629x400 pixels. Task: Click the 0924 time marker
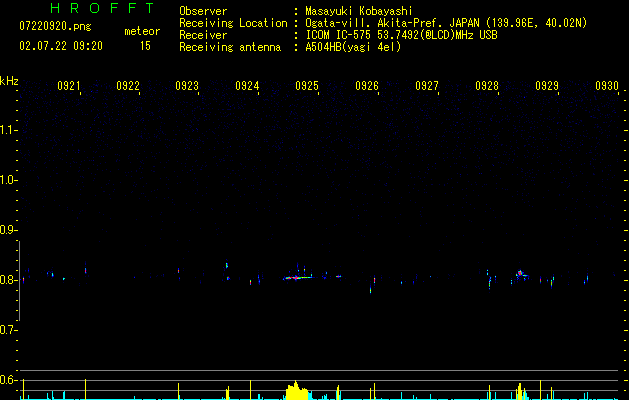[247, 86]
